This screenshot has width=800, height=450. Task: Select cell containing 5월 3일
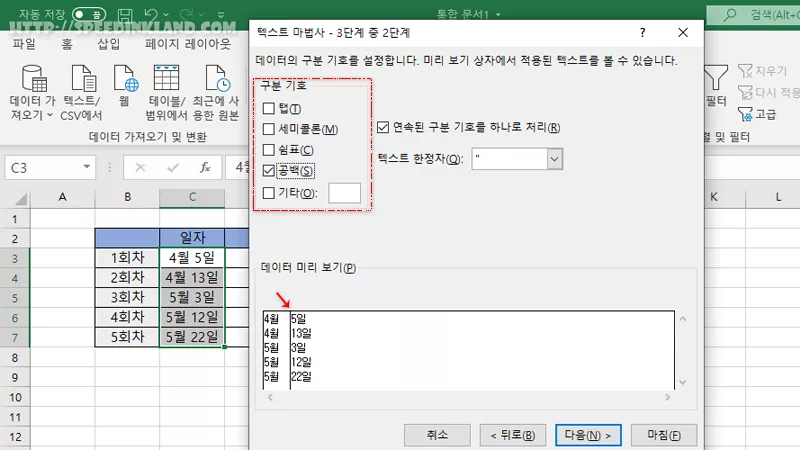click(192, 297)
